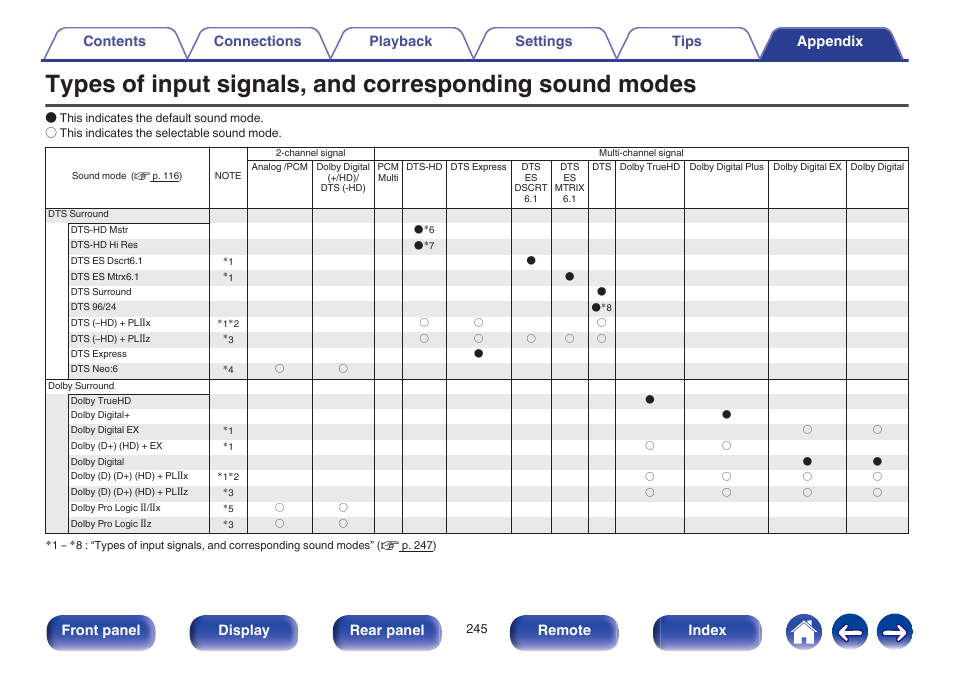954x673 pixels.
Task: Click the '*6' note in DTS-HD Mstr row
Action: pyautogui.click(x=430, y=229)
